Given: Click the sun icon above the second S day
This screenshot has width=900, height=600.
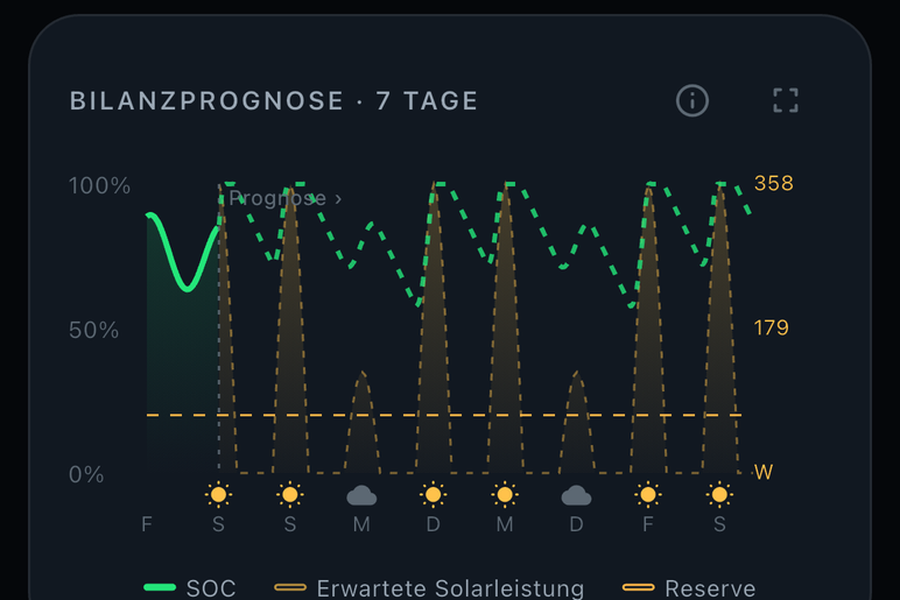Looking at the screenshot, I should 290,494.
